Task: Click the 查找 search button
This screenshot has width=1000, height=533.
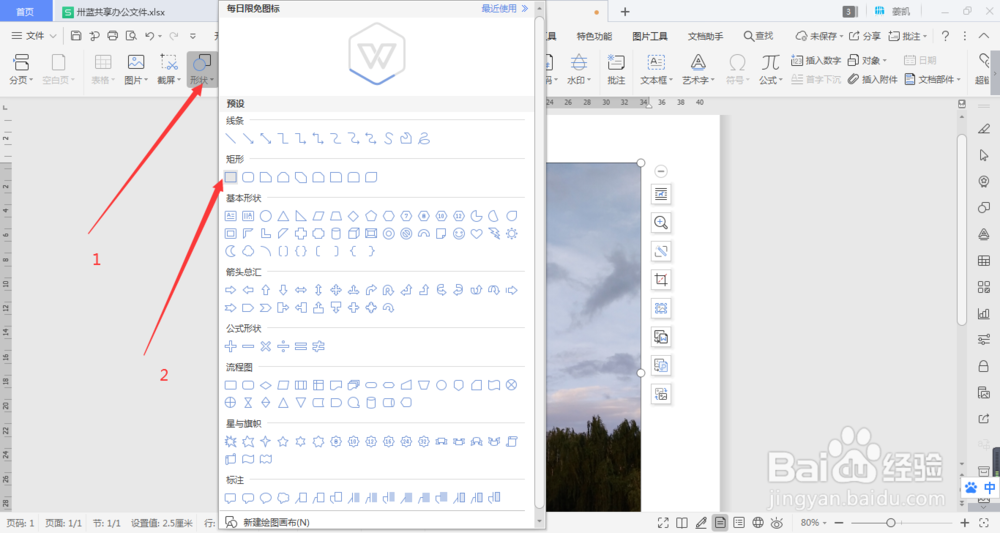Action: pos(758,36)
